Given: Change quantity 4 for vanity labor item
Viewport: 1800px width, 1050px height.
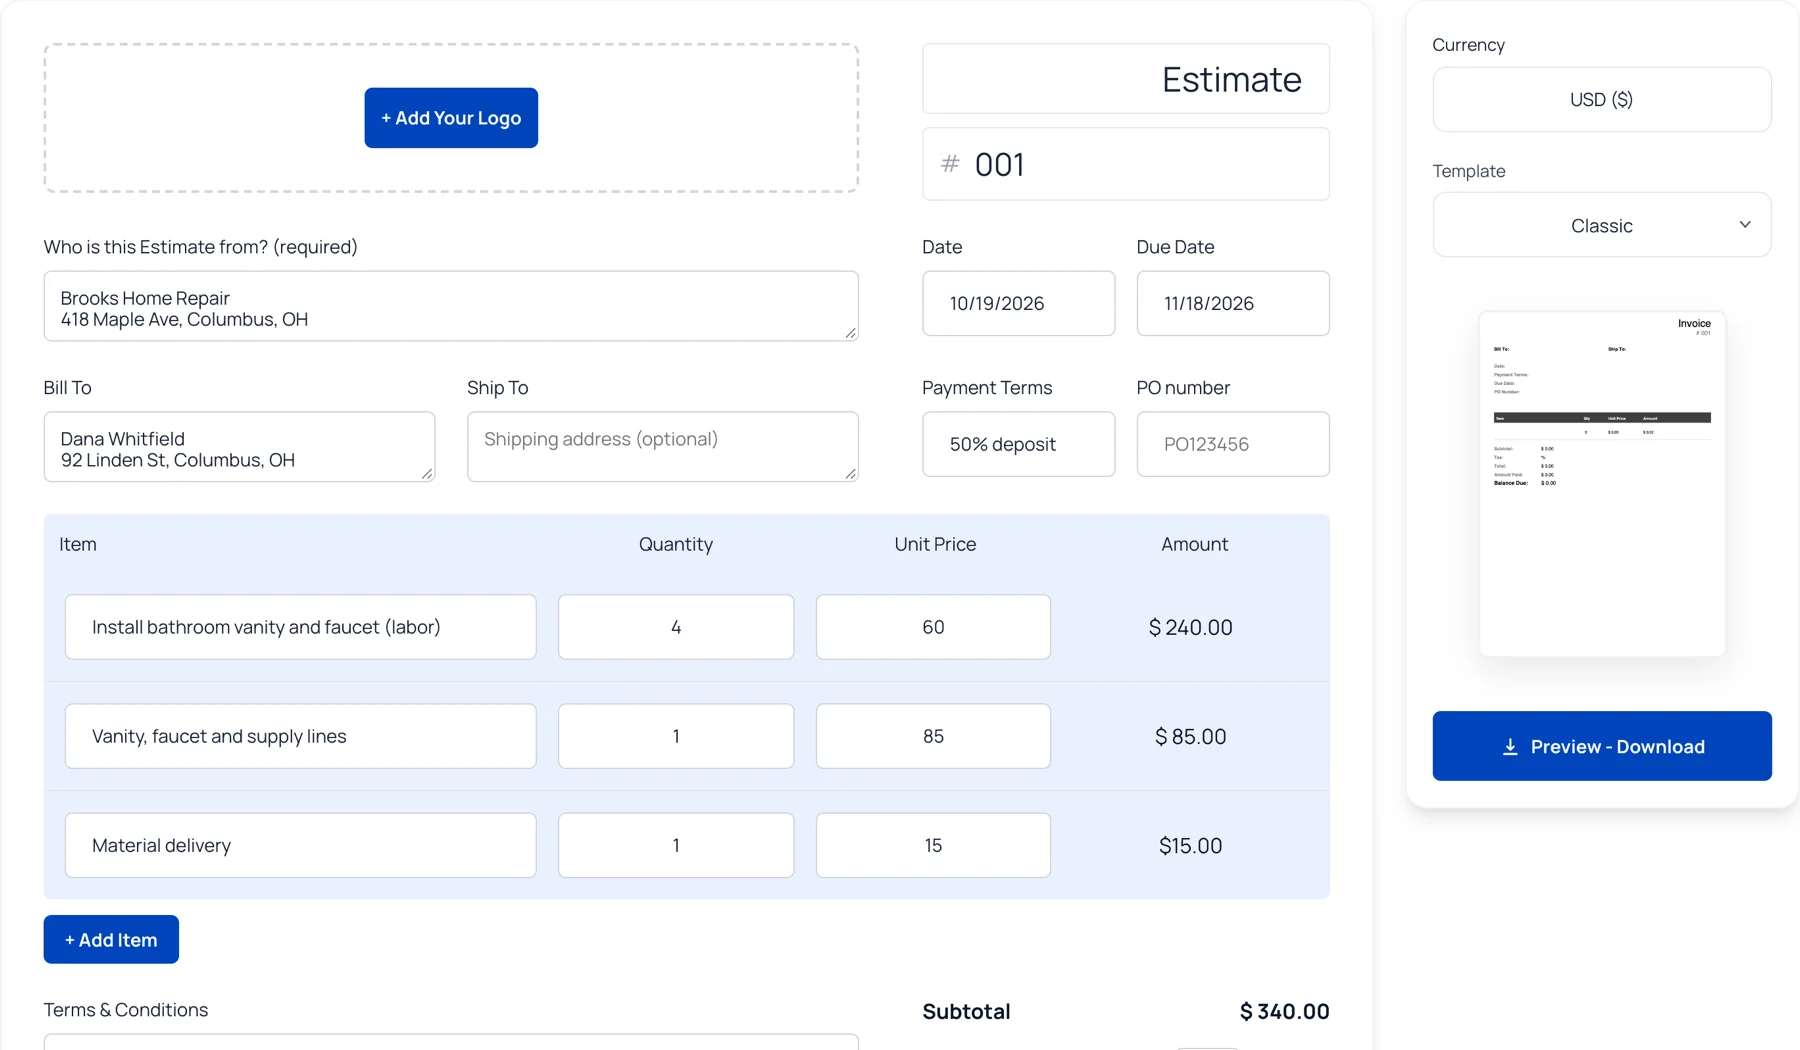Looking at the screenshot, I should coord(676,627).
